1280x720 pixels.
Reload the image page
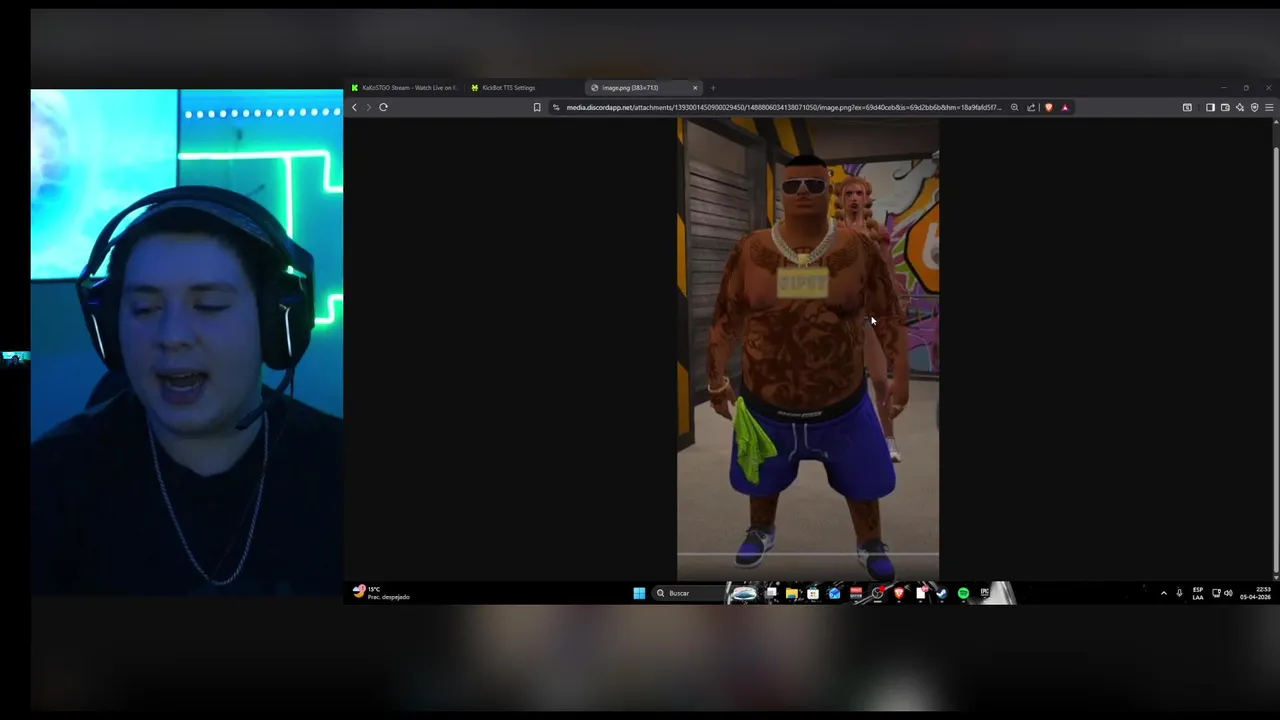[x=383, y=107]
